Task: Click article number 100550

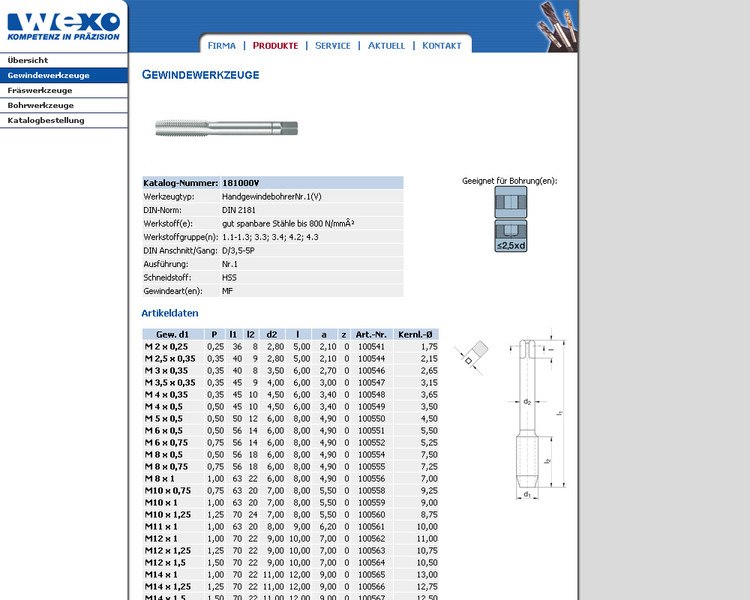Action: pyautogui.click(x=371, y=419)
